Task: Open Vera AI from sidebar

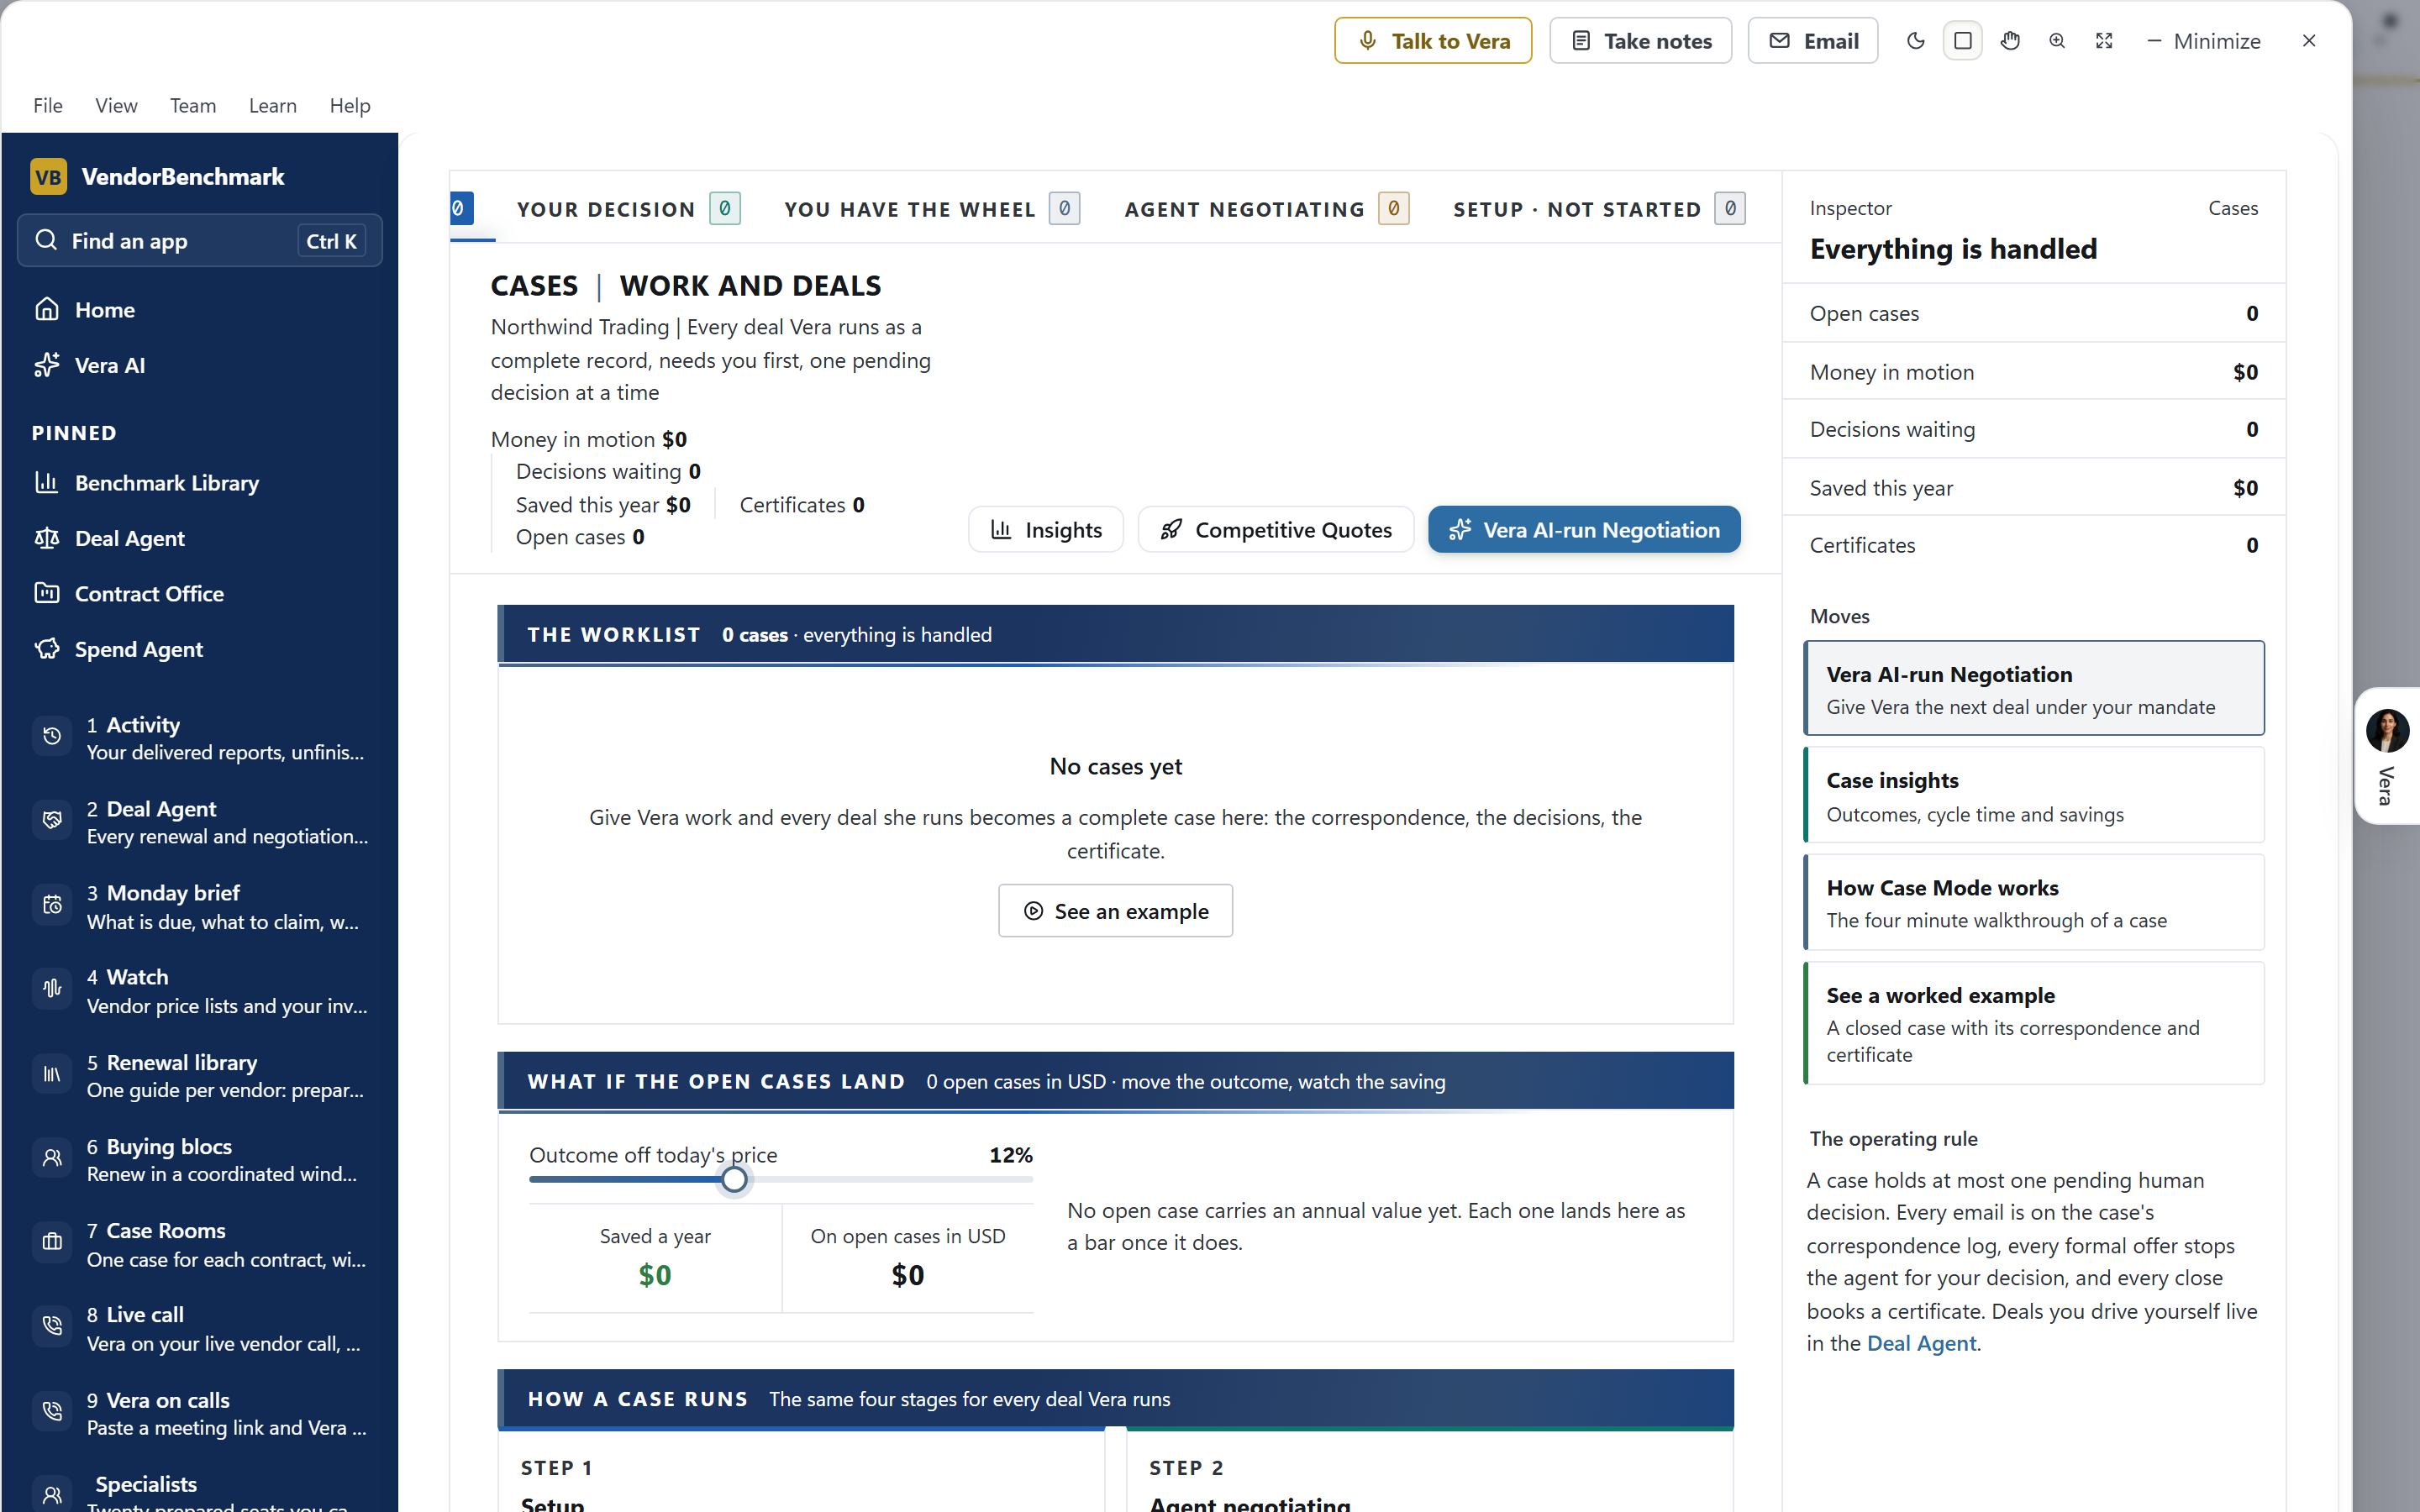Action: tap(200, 365)
